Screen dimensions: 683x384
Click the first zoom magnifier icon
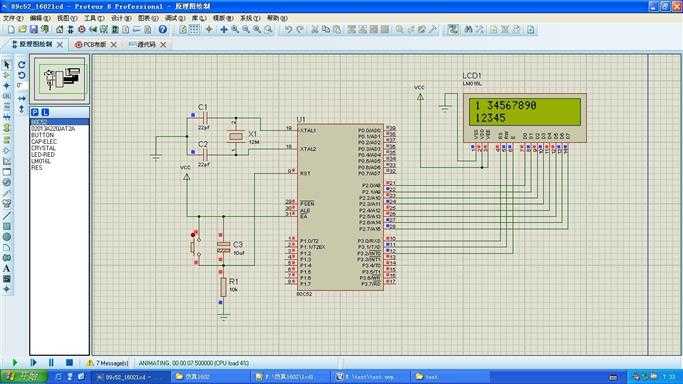pos(235,30)
